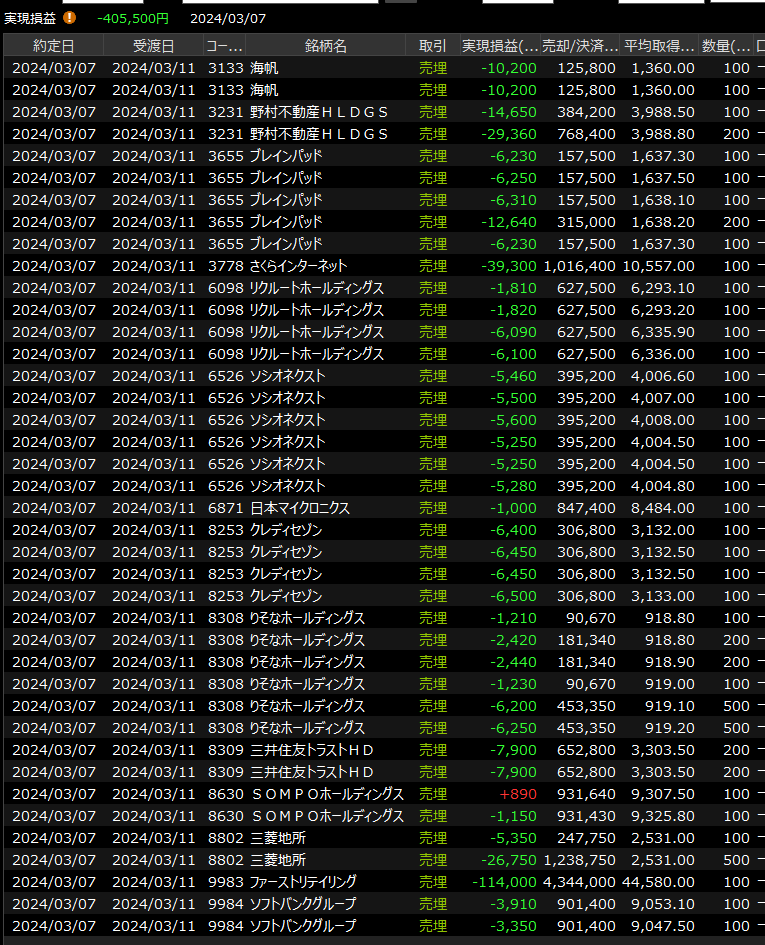Sort by the 実現損益 column header
Viewport: 765px width, 945px height.
coord(498,46)
